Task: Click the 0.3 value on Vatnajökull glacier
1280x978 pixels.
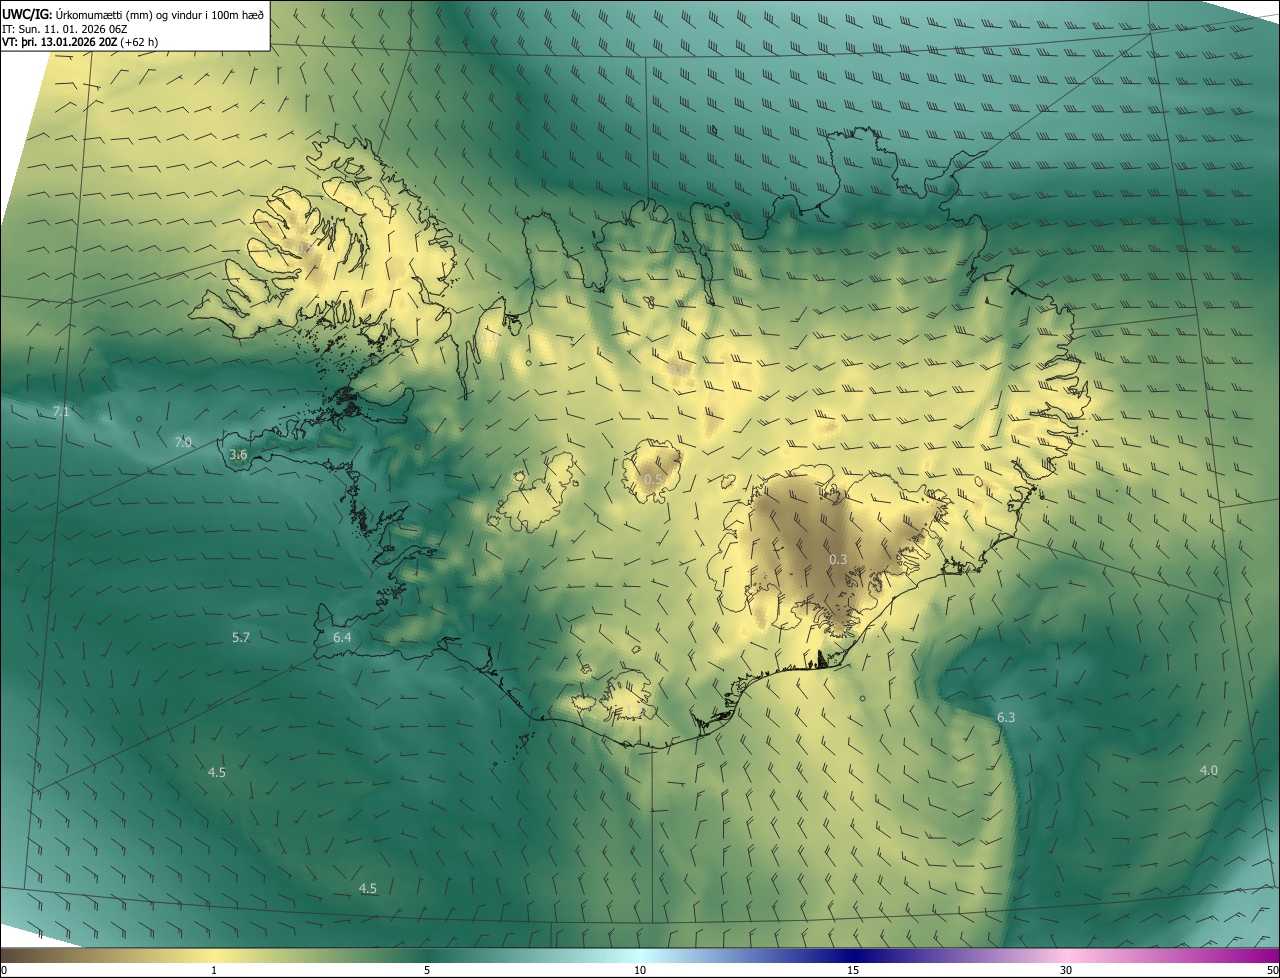Action: (x=838, y=559)
